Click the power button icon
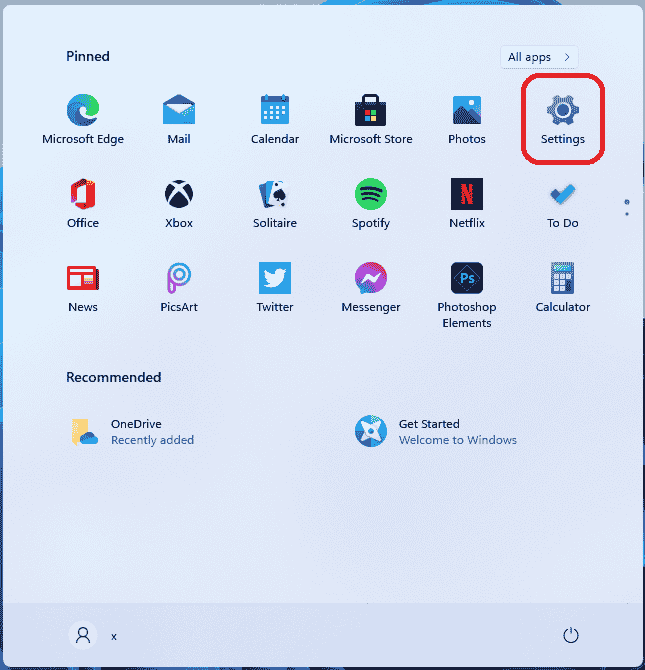 click(x=571, y=635)
